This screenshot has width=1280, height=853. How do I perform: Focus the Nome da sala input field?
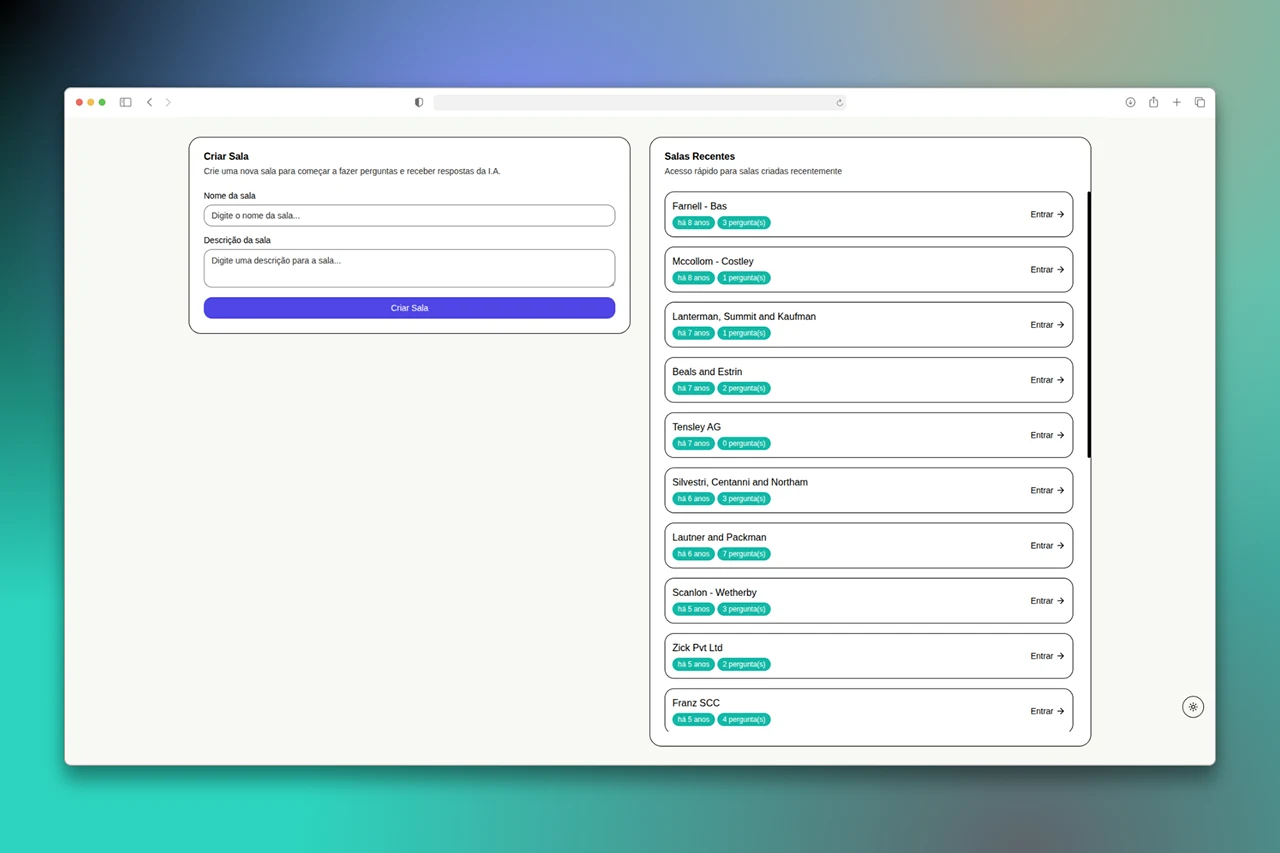[x=409, y=215]
